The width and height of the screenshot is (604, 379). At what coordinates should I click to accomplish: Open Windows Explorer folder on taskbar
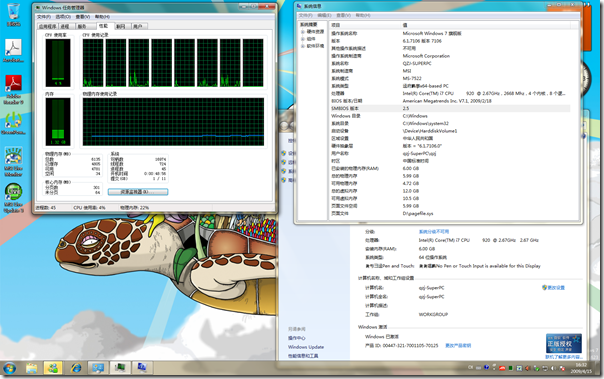pos(32,368)
